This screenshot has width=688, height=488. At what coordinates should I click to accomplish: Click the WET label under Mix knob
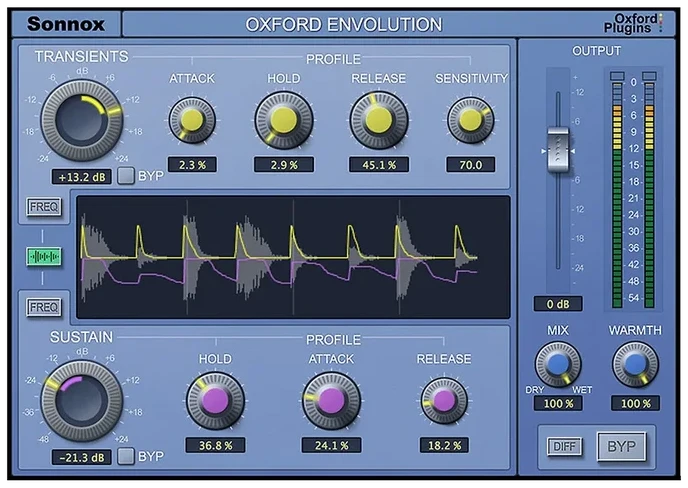pos(582,390)
